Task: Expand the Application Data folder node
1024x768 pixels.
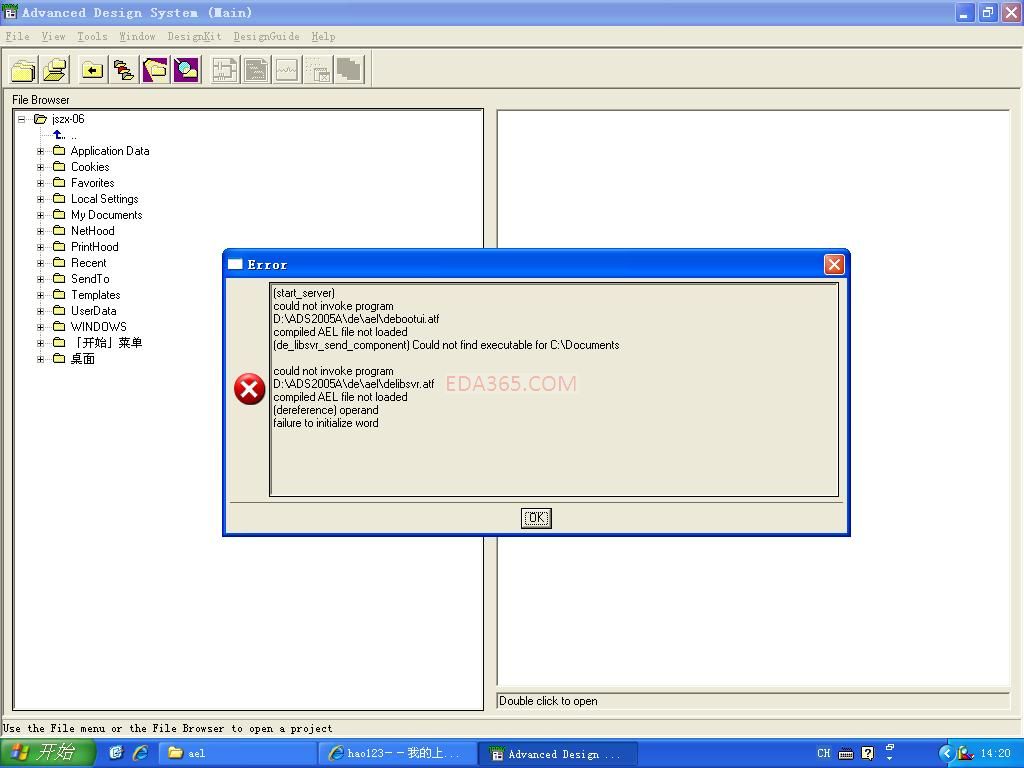Action: [x=40, y=151]
